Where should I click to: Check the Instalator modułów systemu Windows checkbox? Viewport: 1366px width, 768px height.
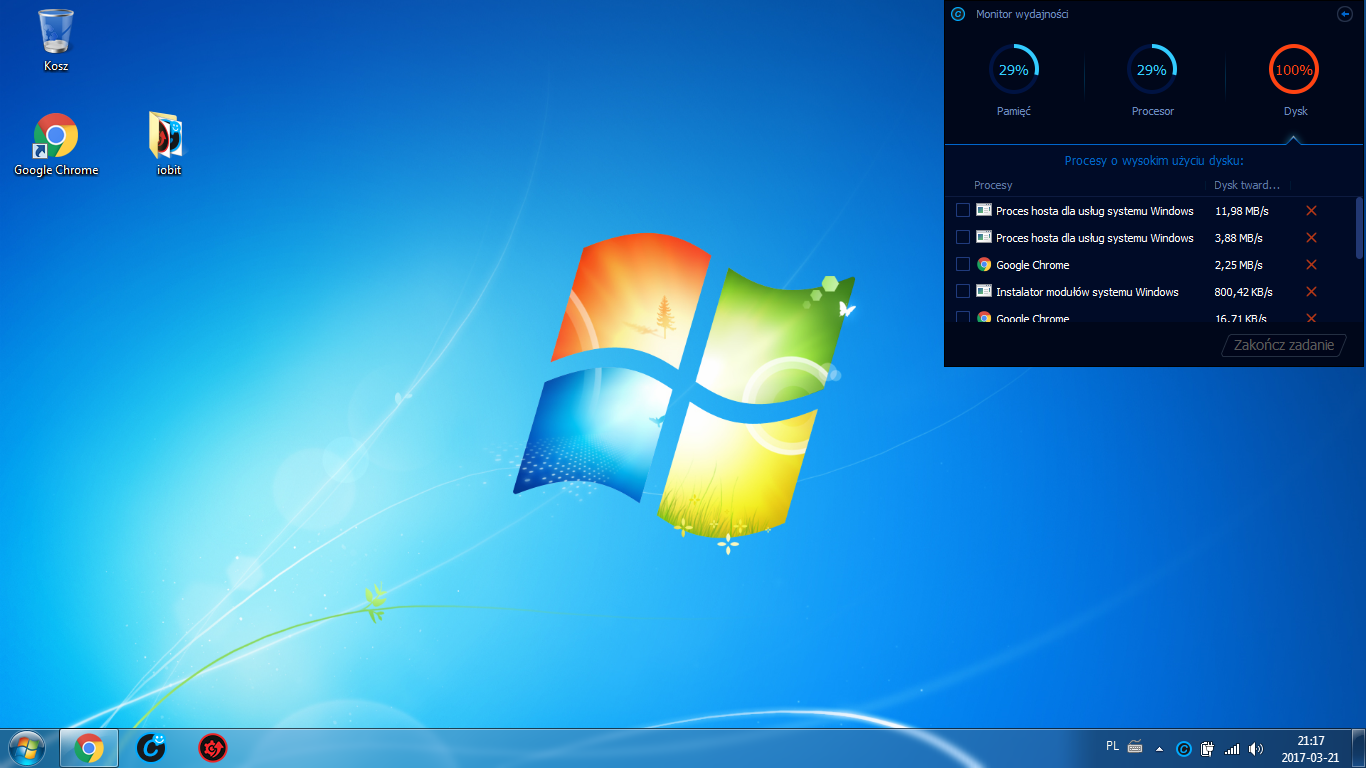click(x=963, y=291)
